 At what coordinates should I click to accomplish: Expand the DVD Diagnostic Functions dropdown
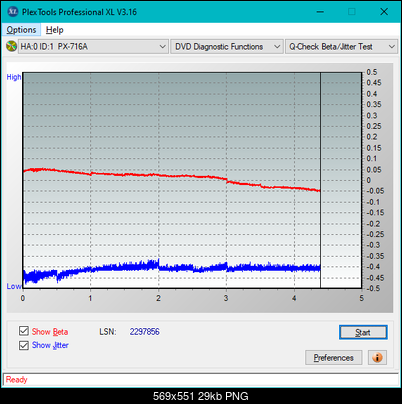pos(227,47)
